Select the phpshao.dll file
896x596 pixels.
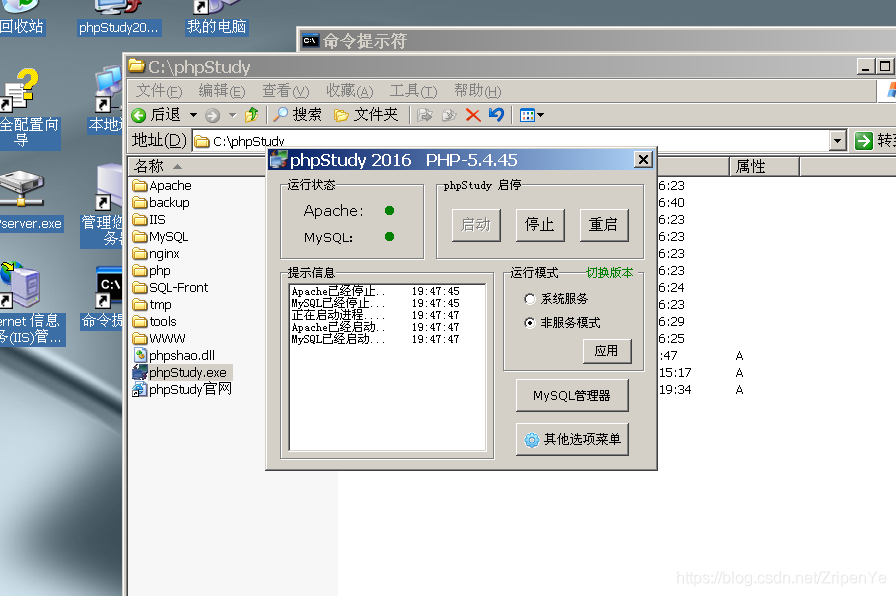coord(174,355)
